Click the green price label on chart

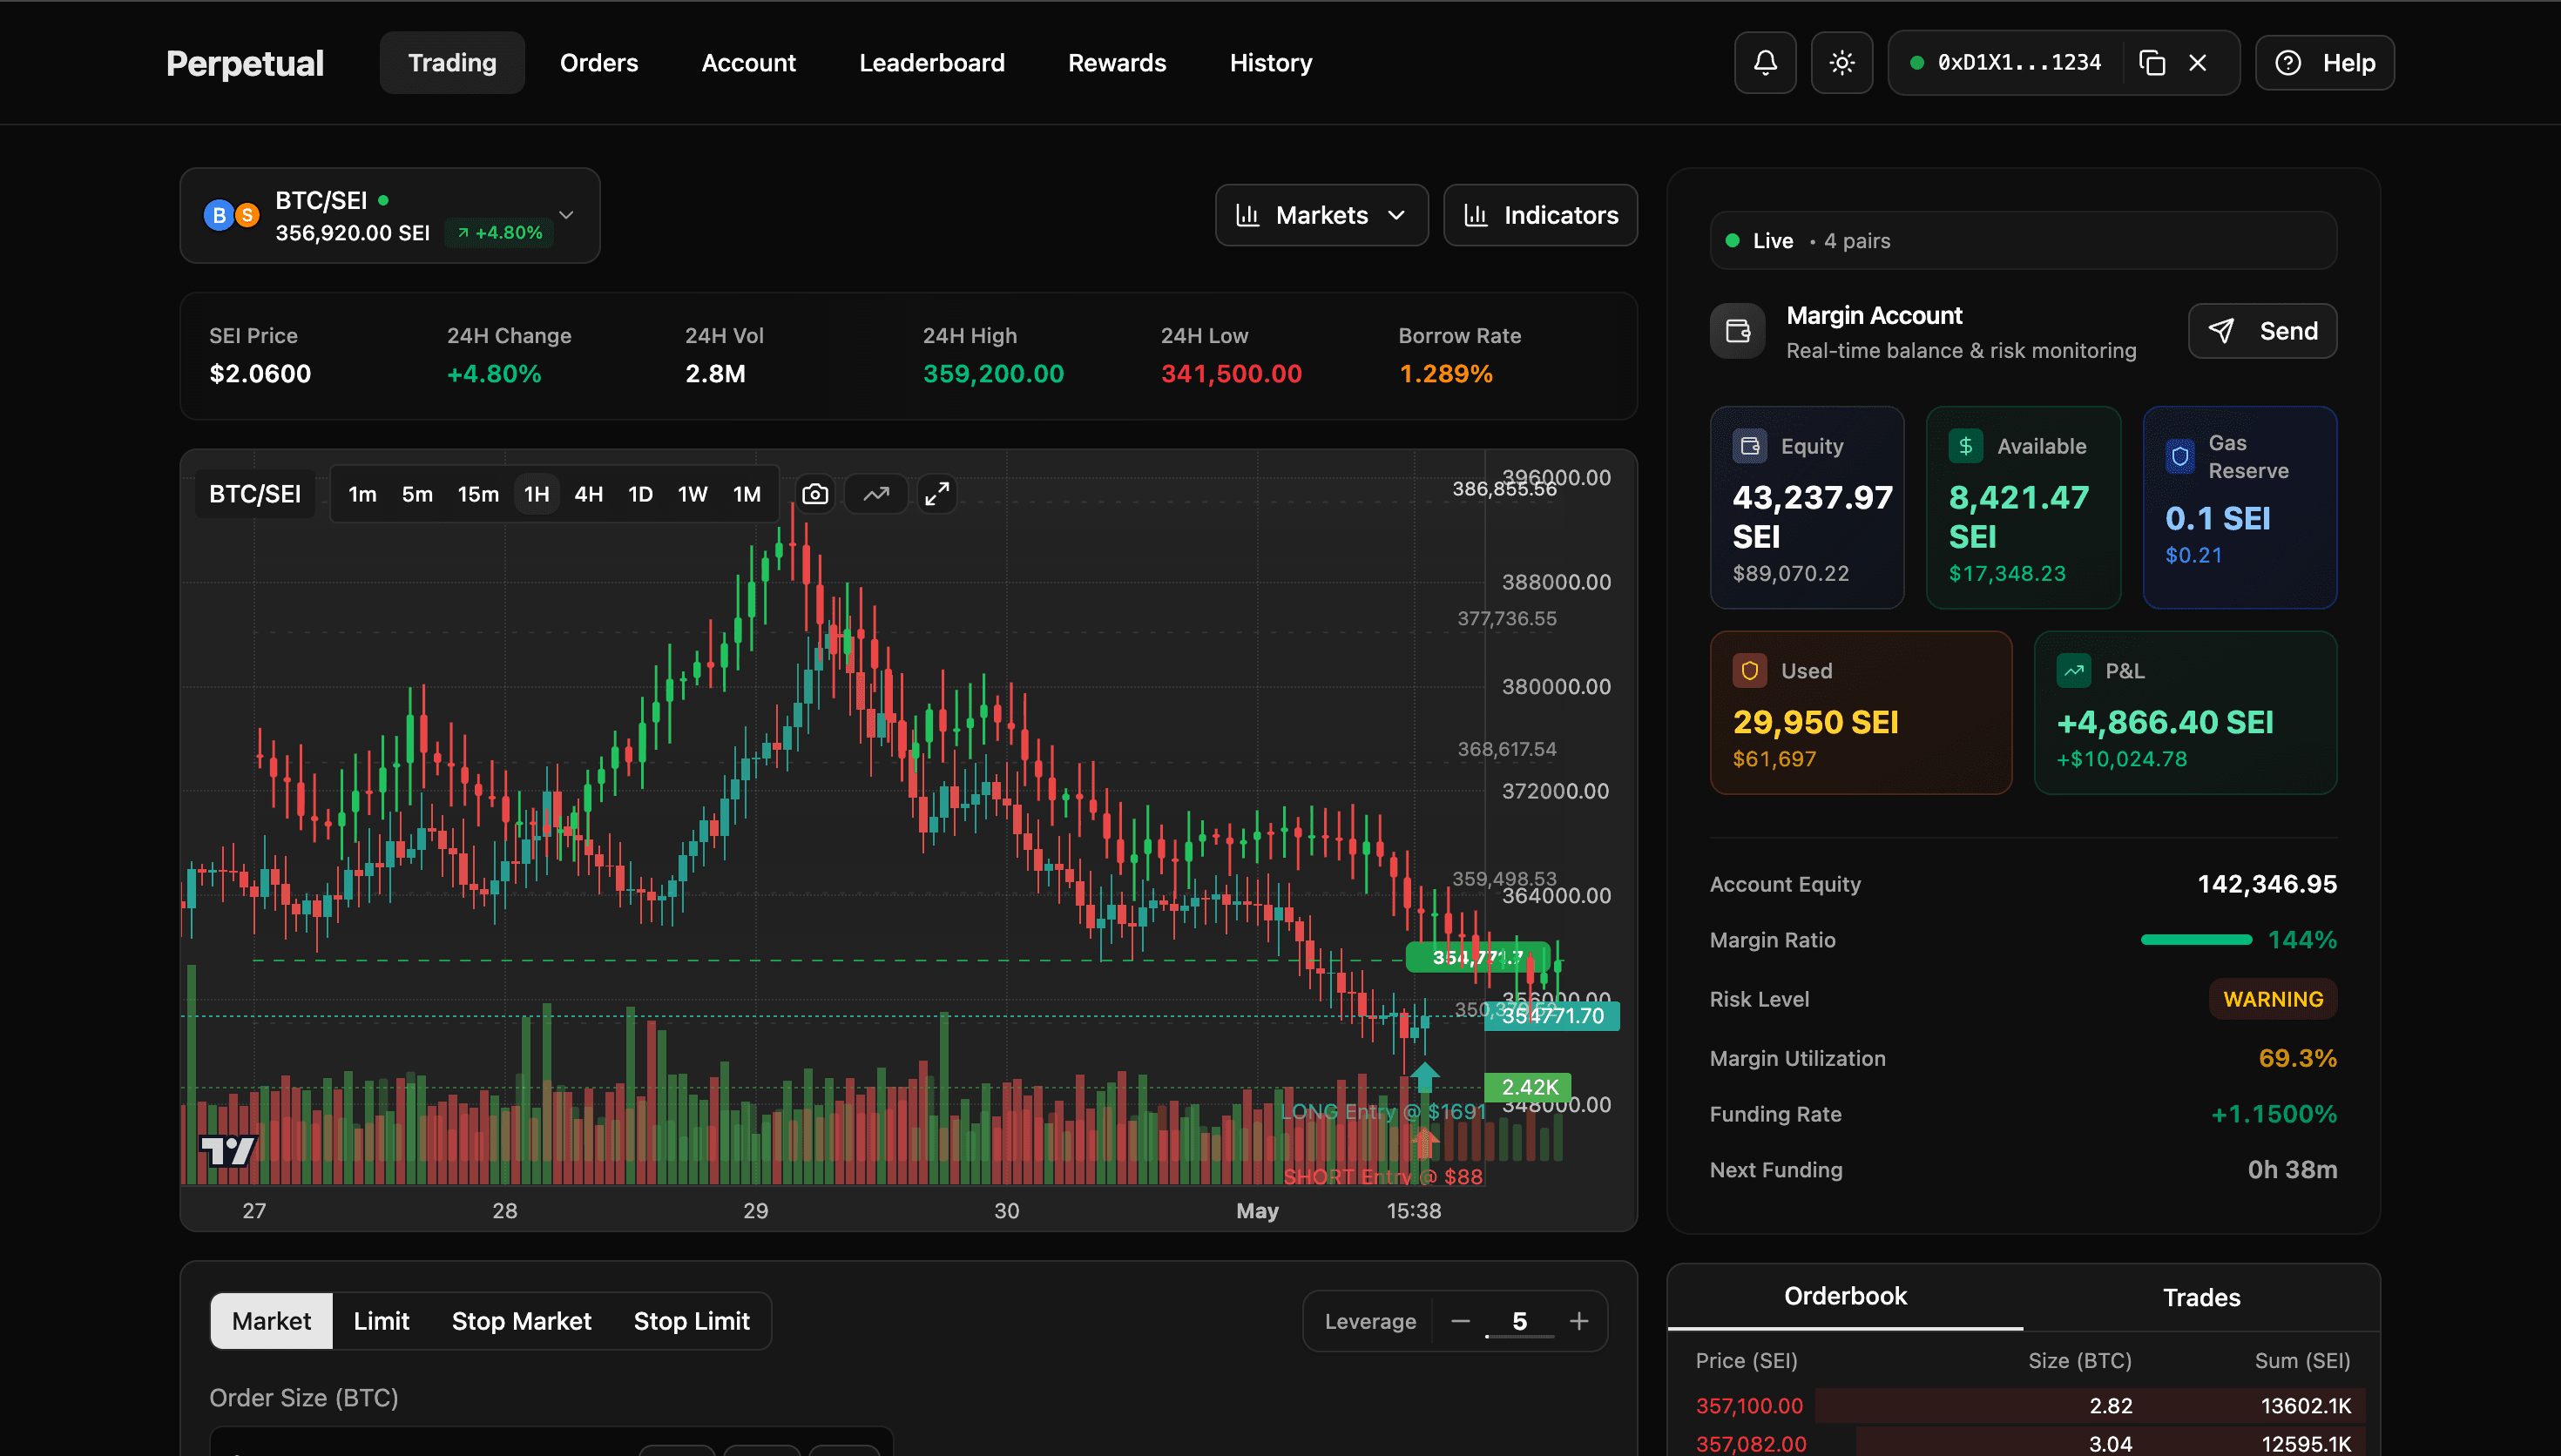pos(1477,957)
